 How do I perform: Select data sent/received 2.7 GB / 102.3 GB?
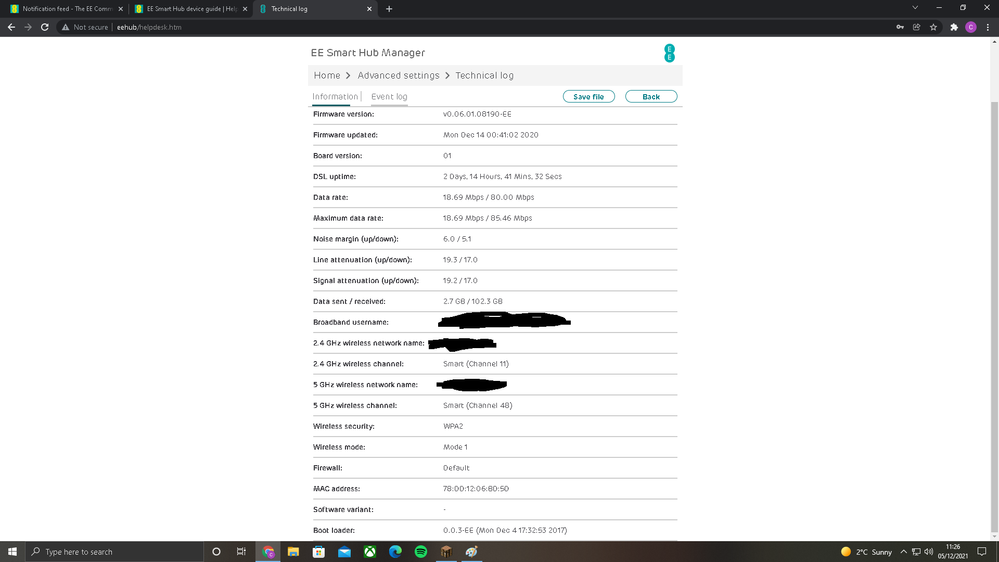click(473, 301)
